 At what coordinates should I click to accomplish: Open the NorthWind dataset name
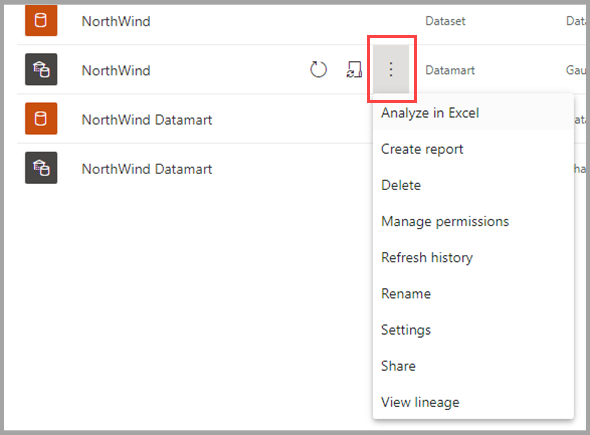(x=116, y=21)
